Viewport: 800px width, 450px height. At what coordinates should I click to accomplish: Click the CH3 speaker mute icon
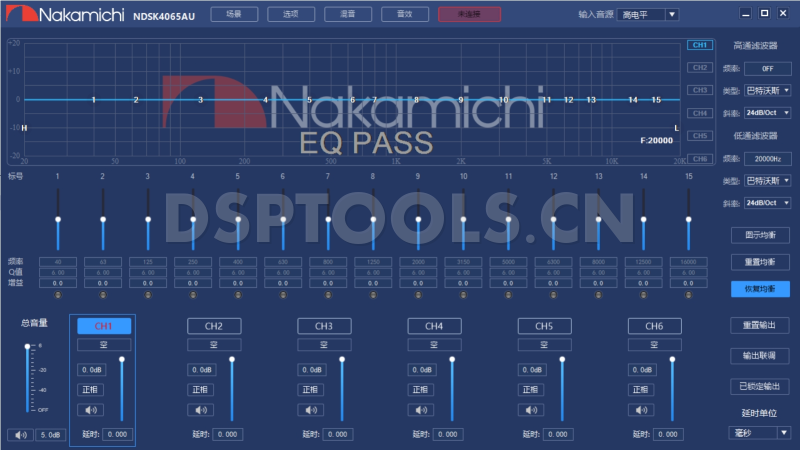(310, 409)
